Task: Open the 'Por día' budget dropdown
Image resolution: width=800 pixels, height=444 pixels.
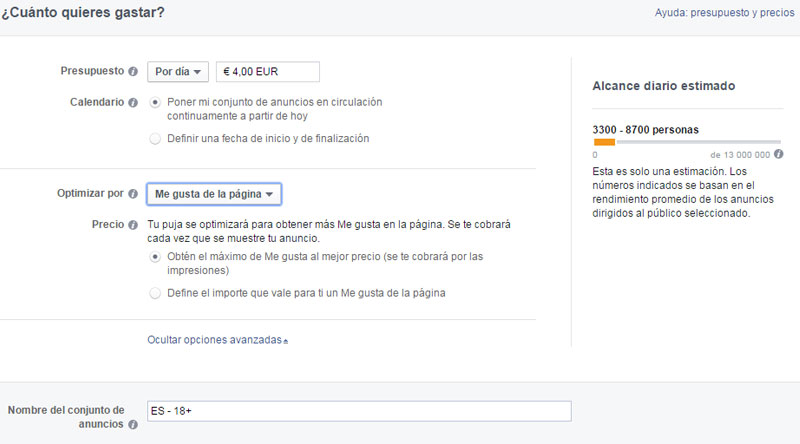Action: tap(178, 71)
